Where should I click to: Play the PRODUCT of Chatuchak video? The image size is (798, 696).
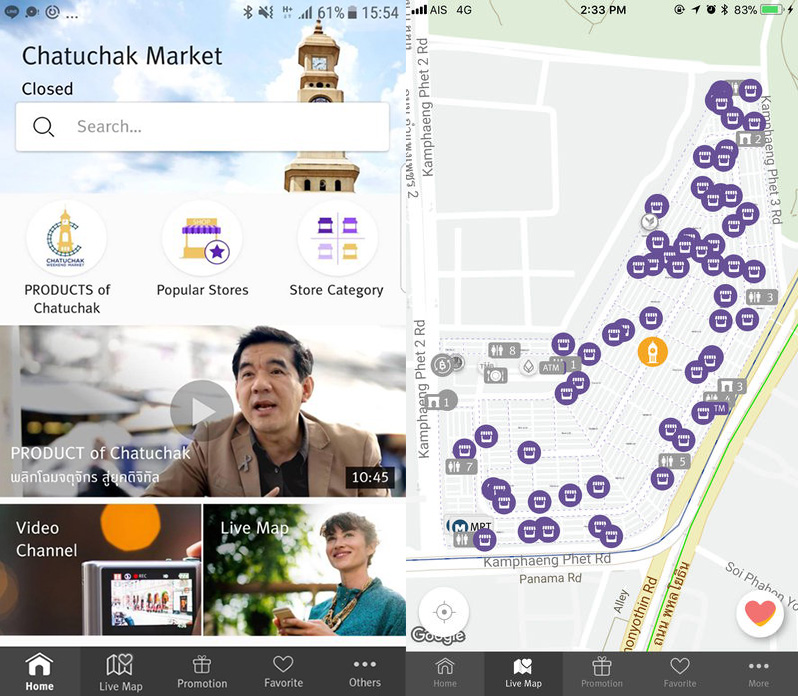coord(202,411)
